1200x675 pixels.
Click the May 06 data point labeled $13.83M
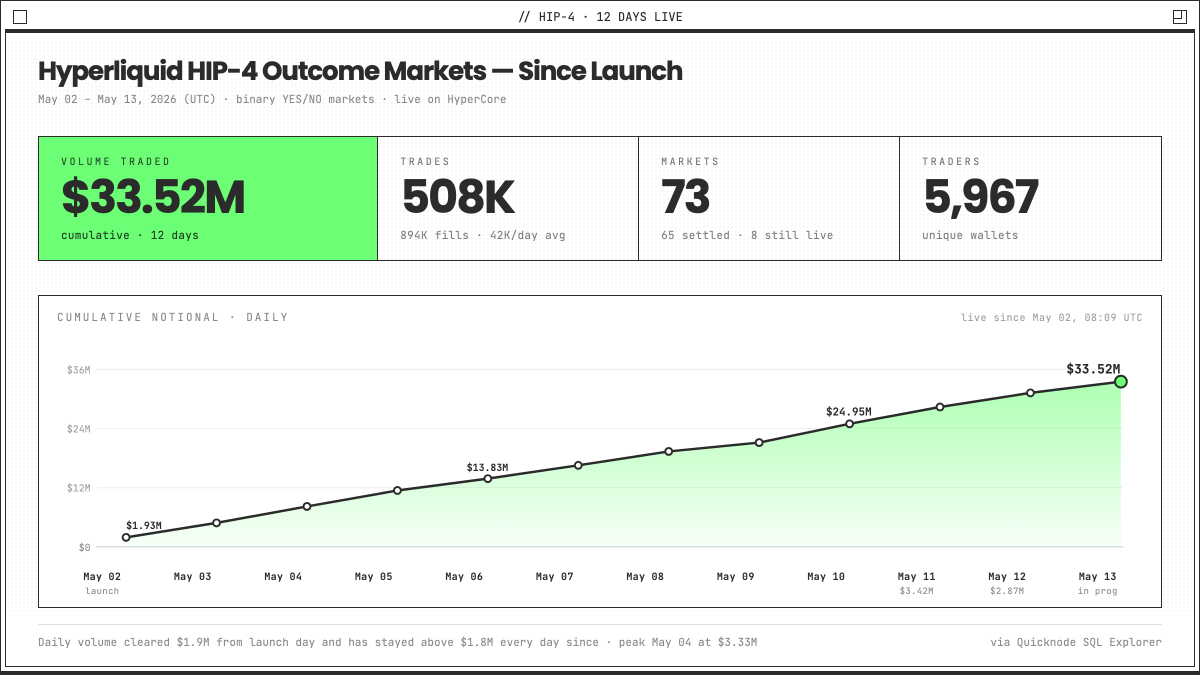pos(488,478)
